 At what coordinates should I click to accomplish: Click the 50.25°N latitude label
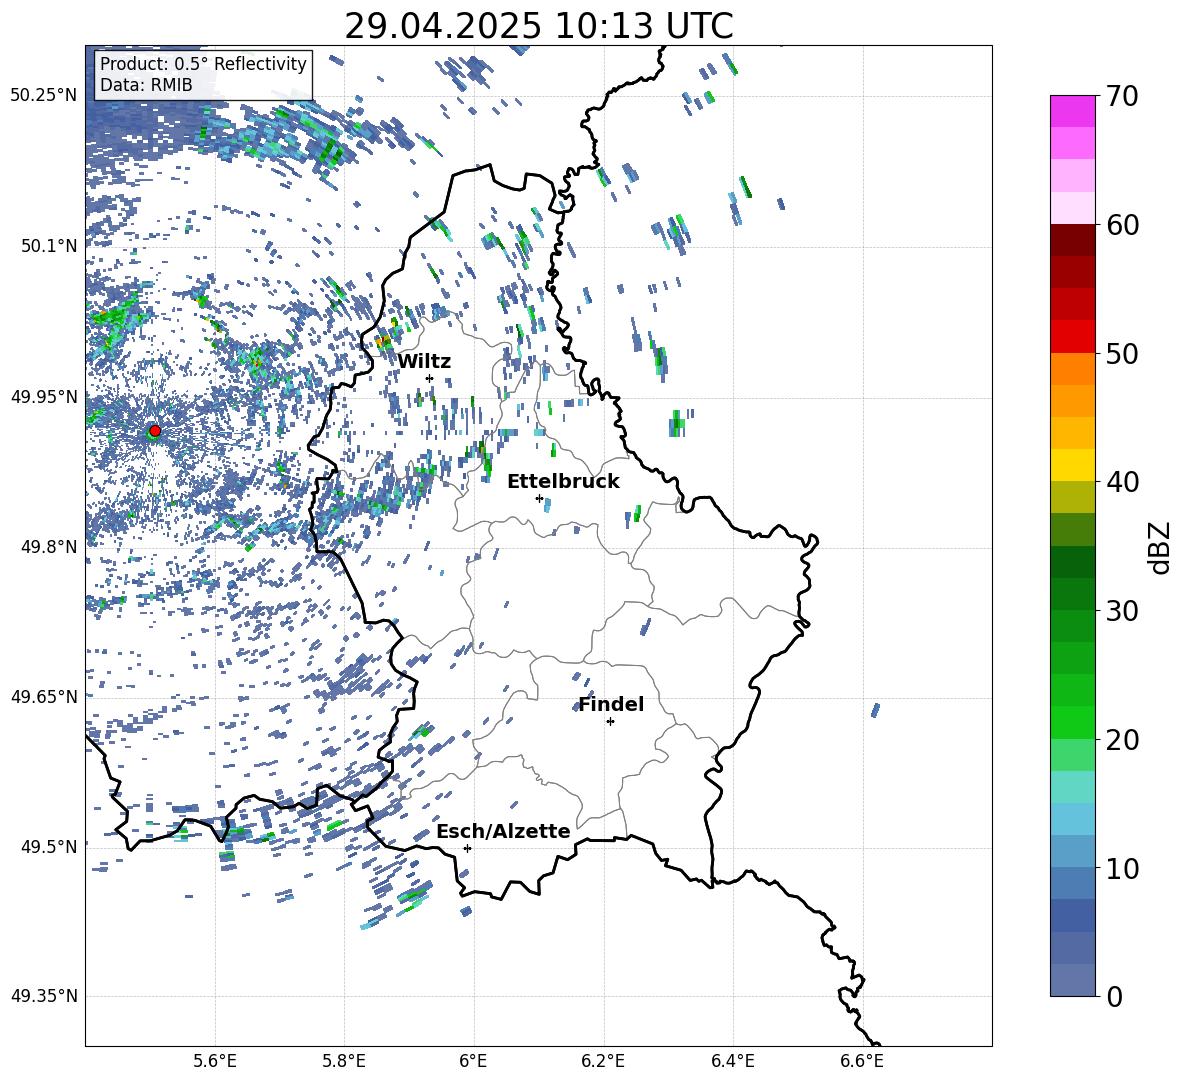pyautogui.click(x=44, y=96)
